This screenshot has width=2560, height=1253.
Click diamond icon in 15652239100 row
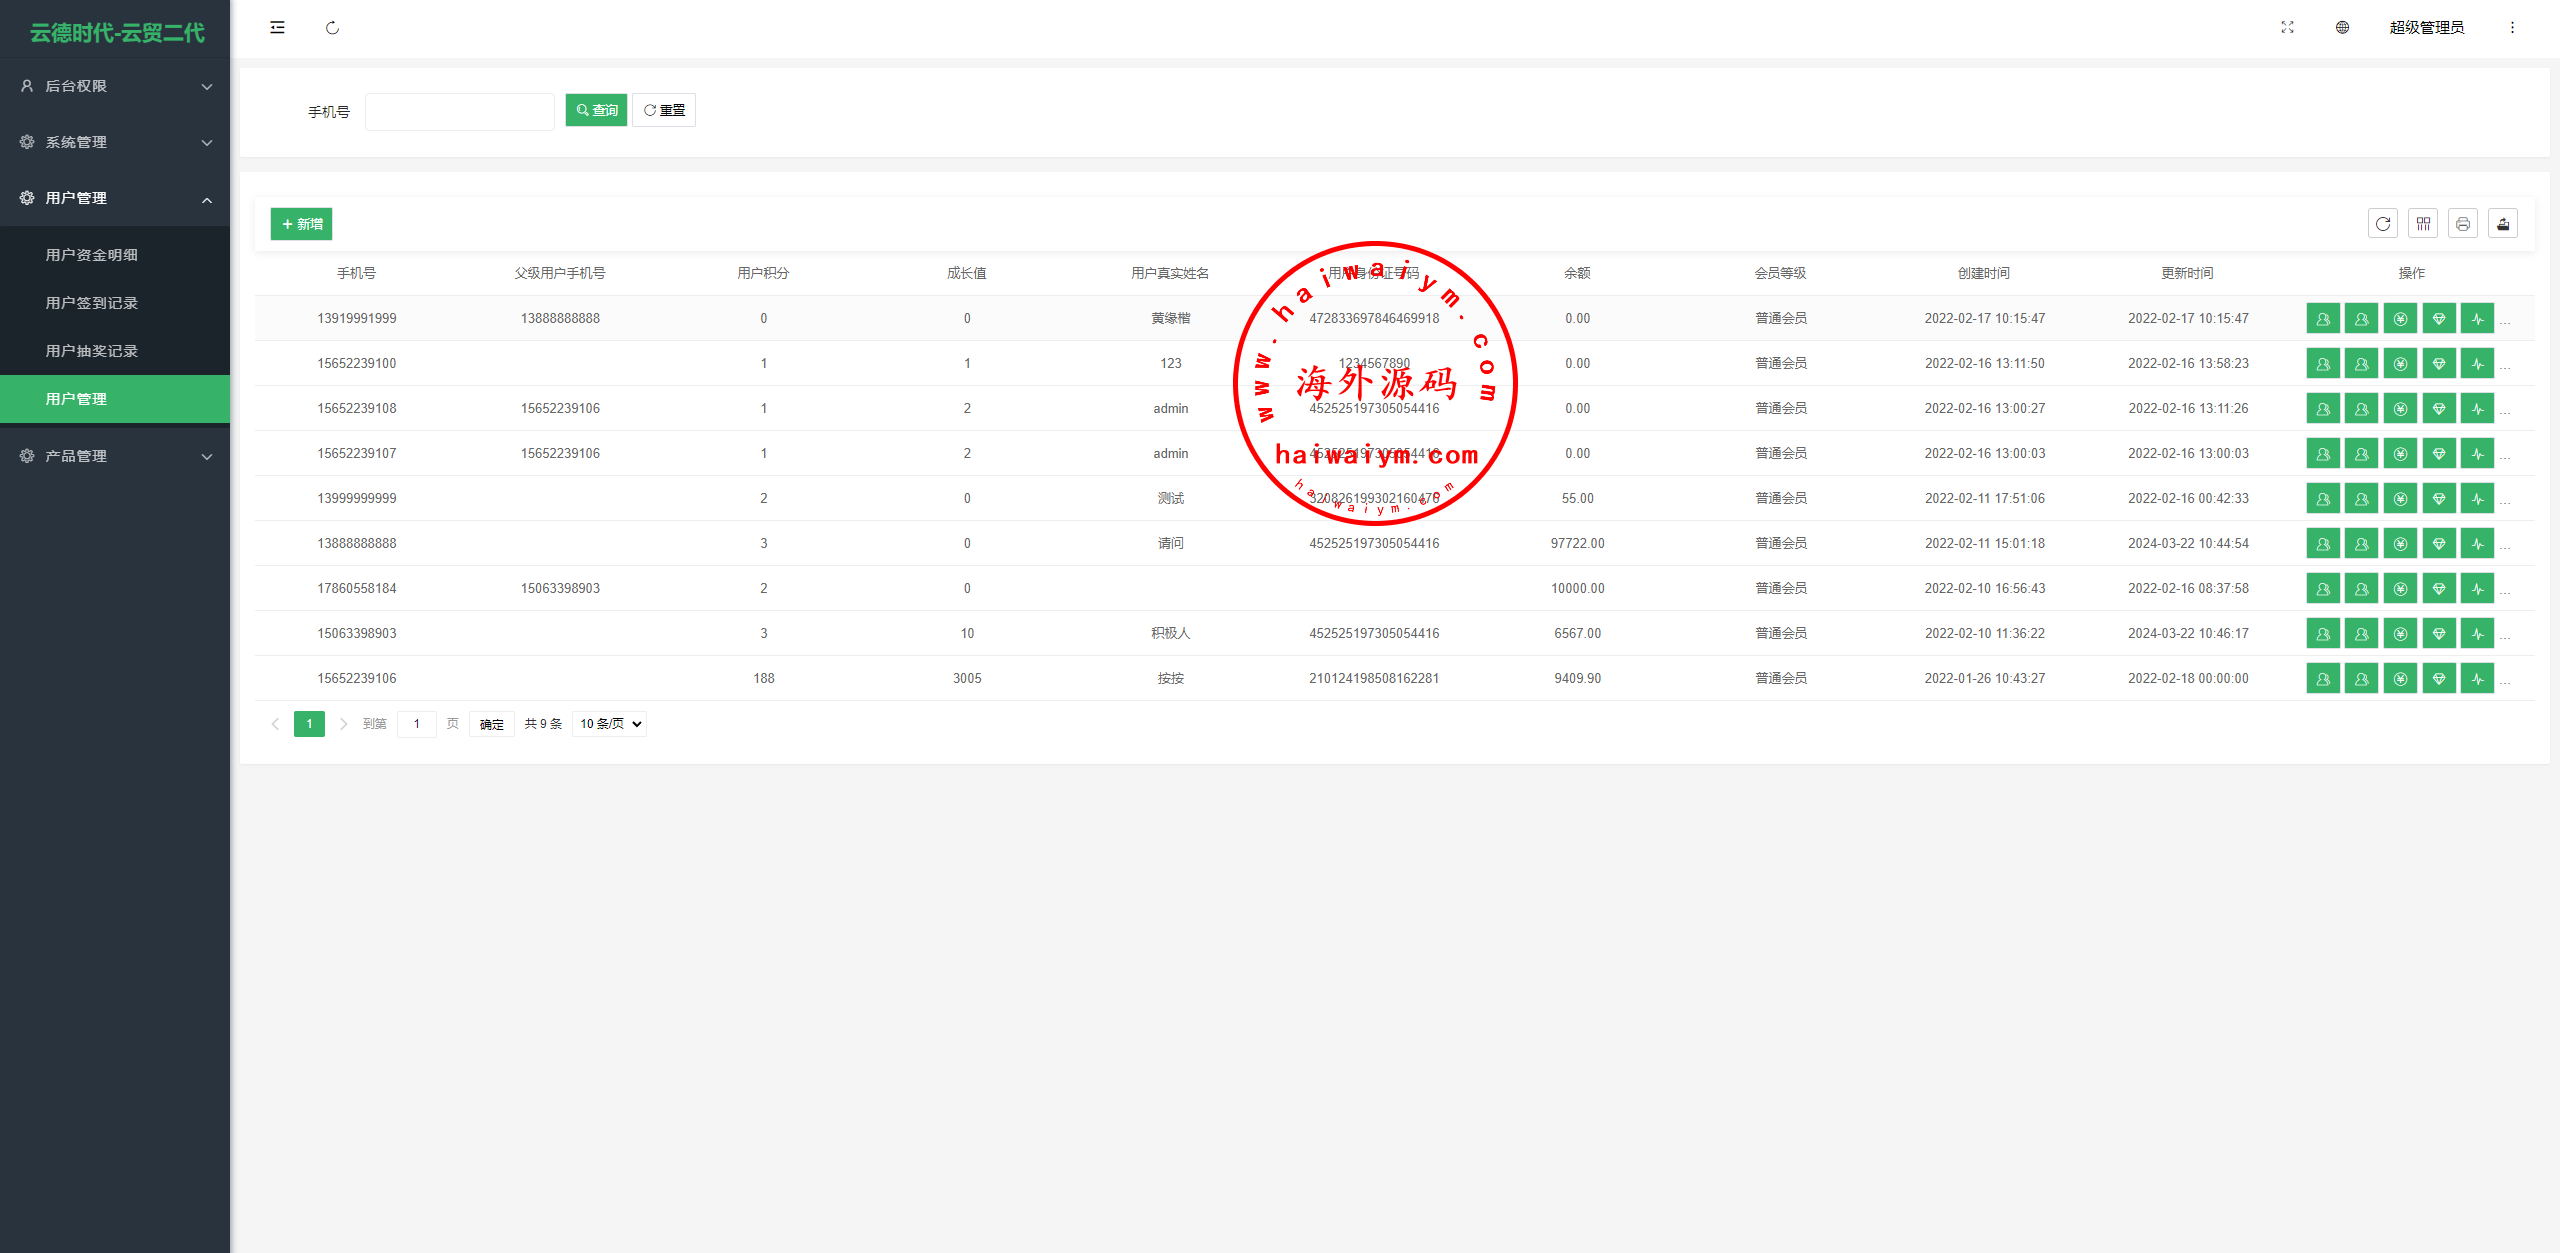tap(2439, 364)
